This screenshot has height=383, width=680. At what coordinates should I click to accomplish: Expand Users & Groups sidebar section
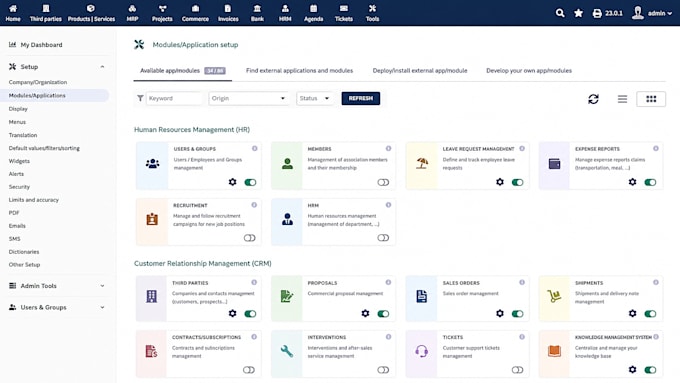[102, 307]
